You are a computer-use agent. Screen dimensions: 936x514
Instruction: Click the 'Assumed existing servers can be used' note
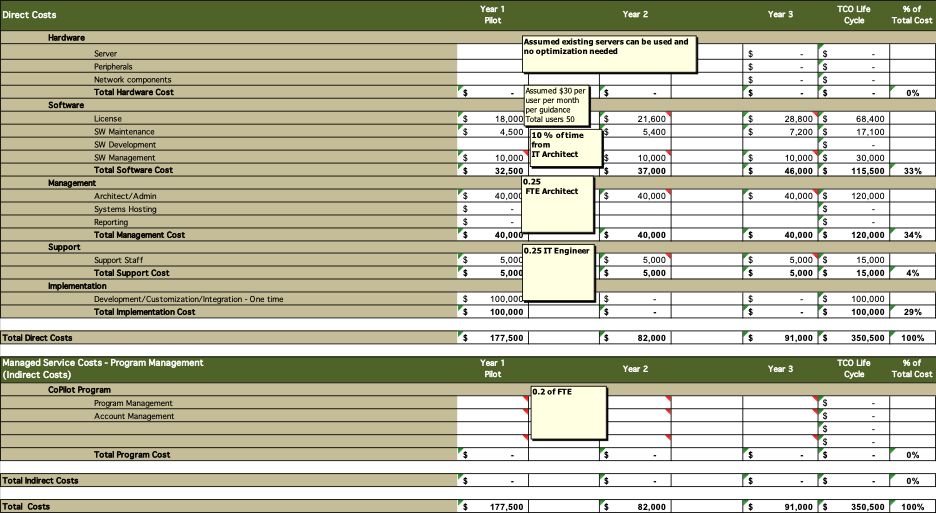pyautogui.click(x=609, y=55)
